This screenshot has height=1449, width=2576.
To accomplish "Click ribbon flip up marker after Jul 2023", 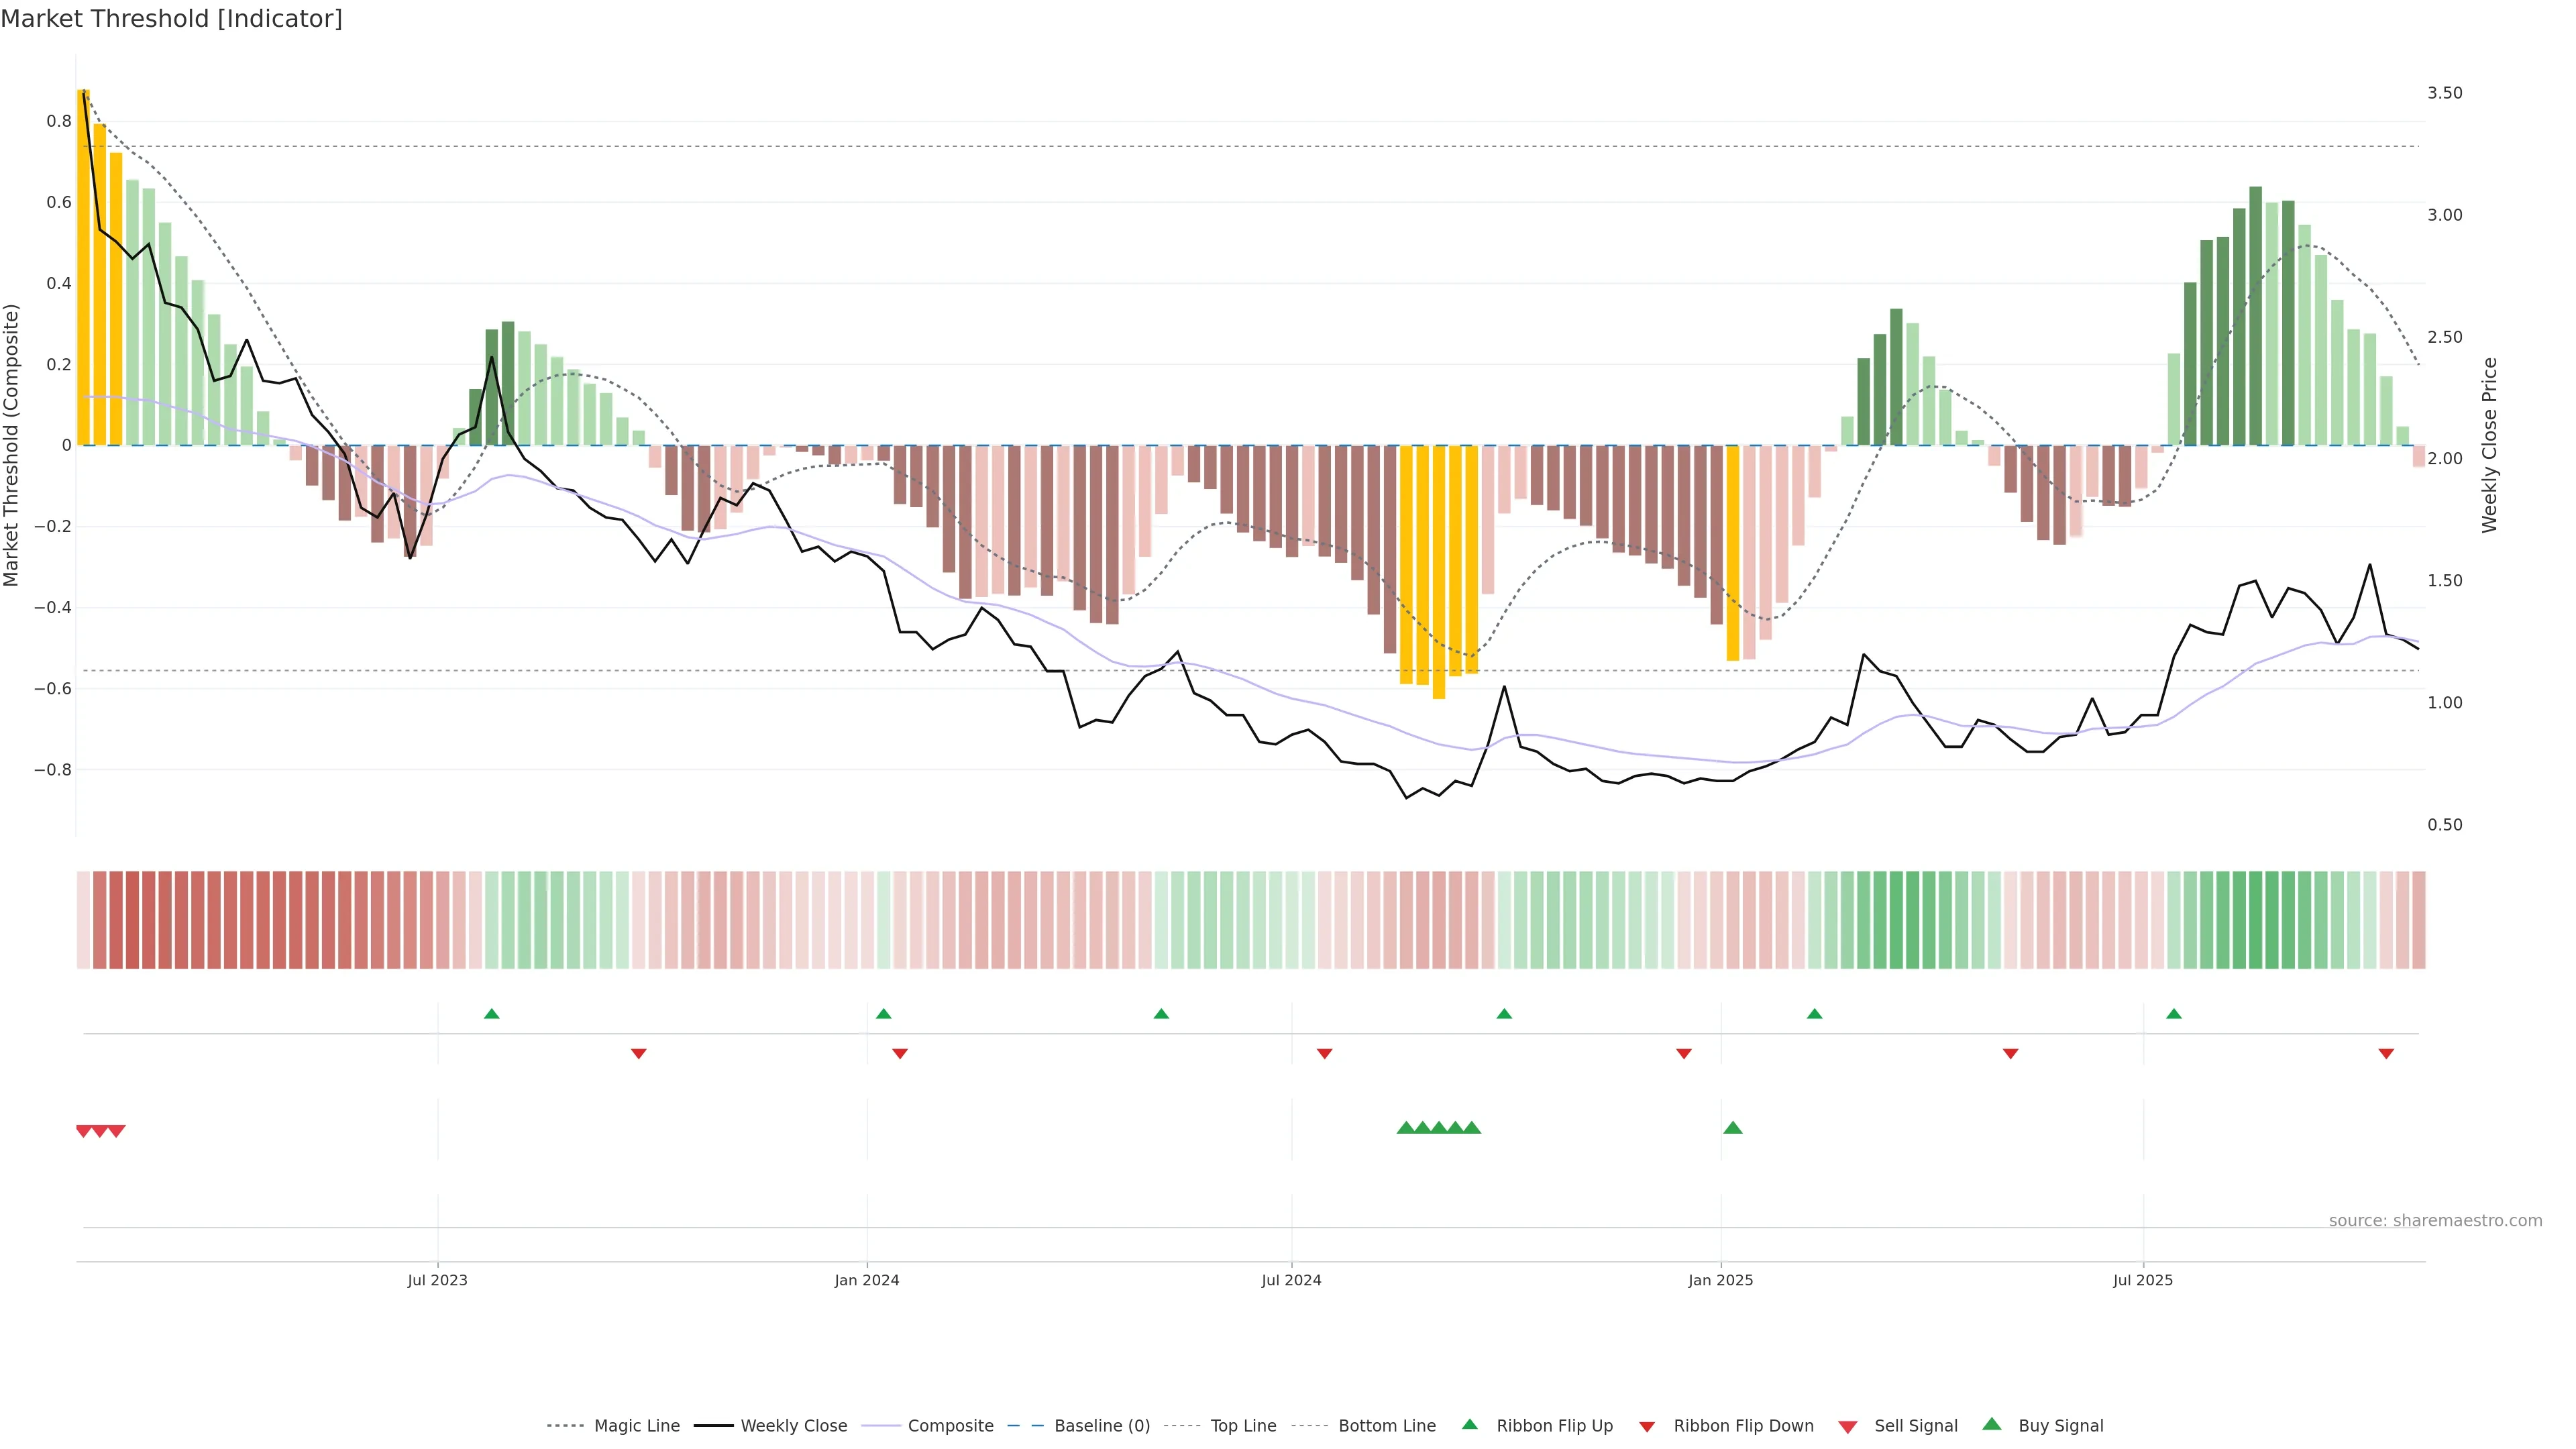I will pos(491,1014).
